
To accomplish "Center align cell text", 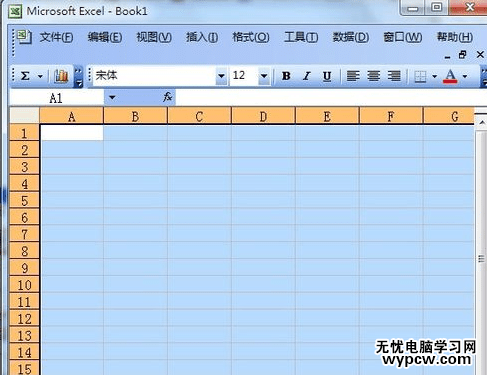I will (x=374, y=76).
